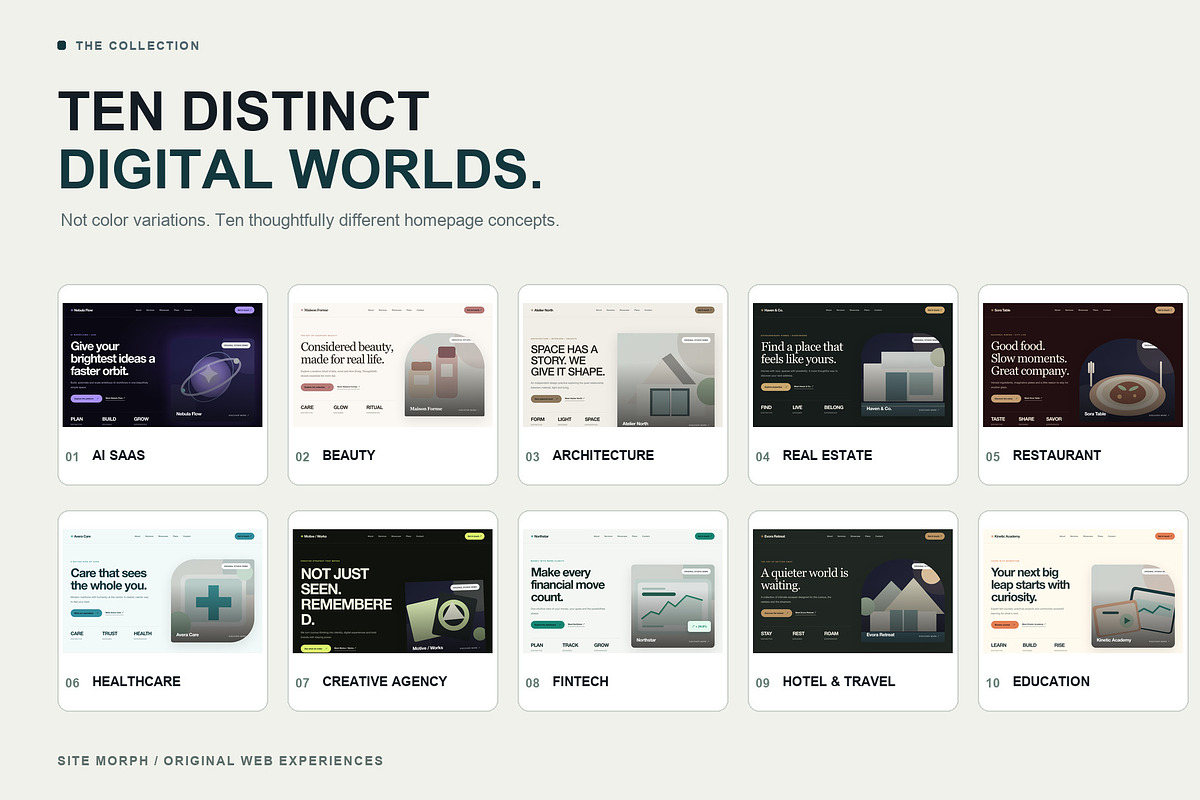Click the TASTE SHARE SAVOR row in Sora Table

pyautogui.click(x=1026, y=419)
